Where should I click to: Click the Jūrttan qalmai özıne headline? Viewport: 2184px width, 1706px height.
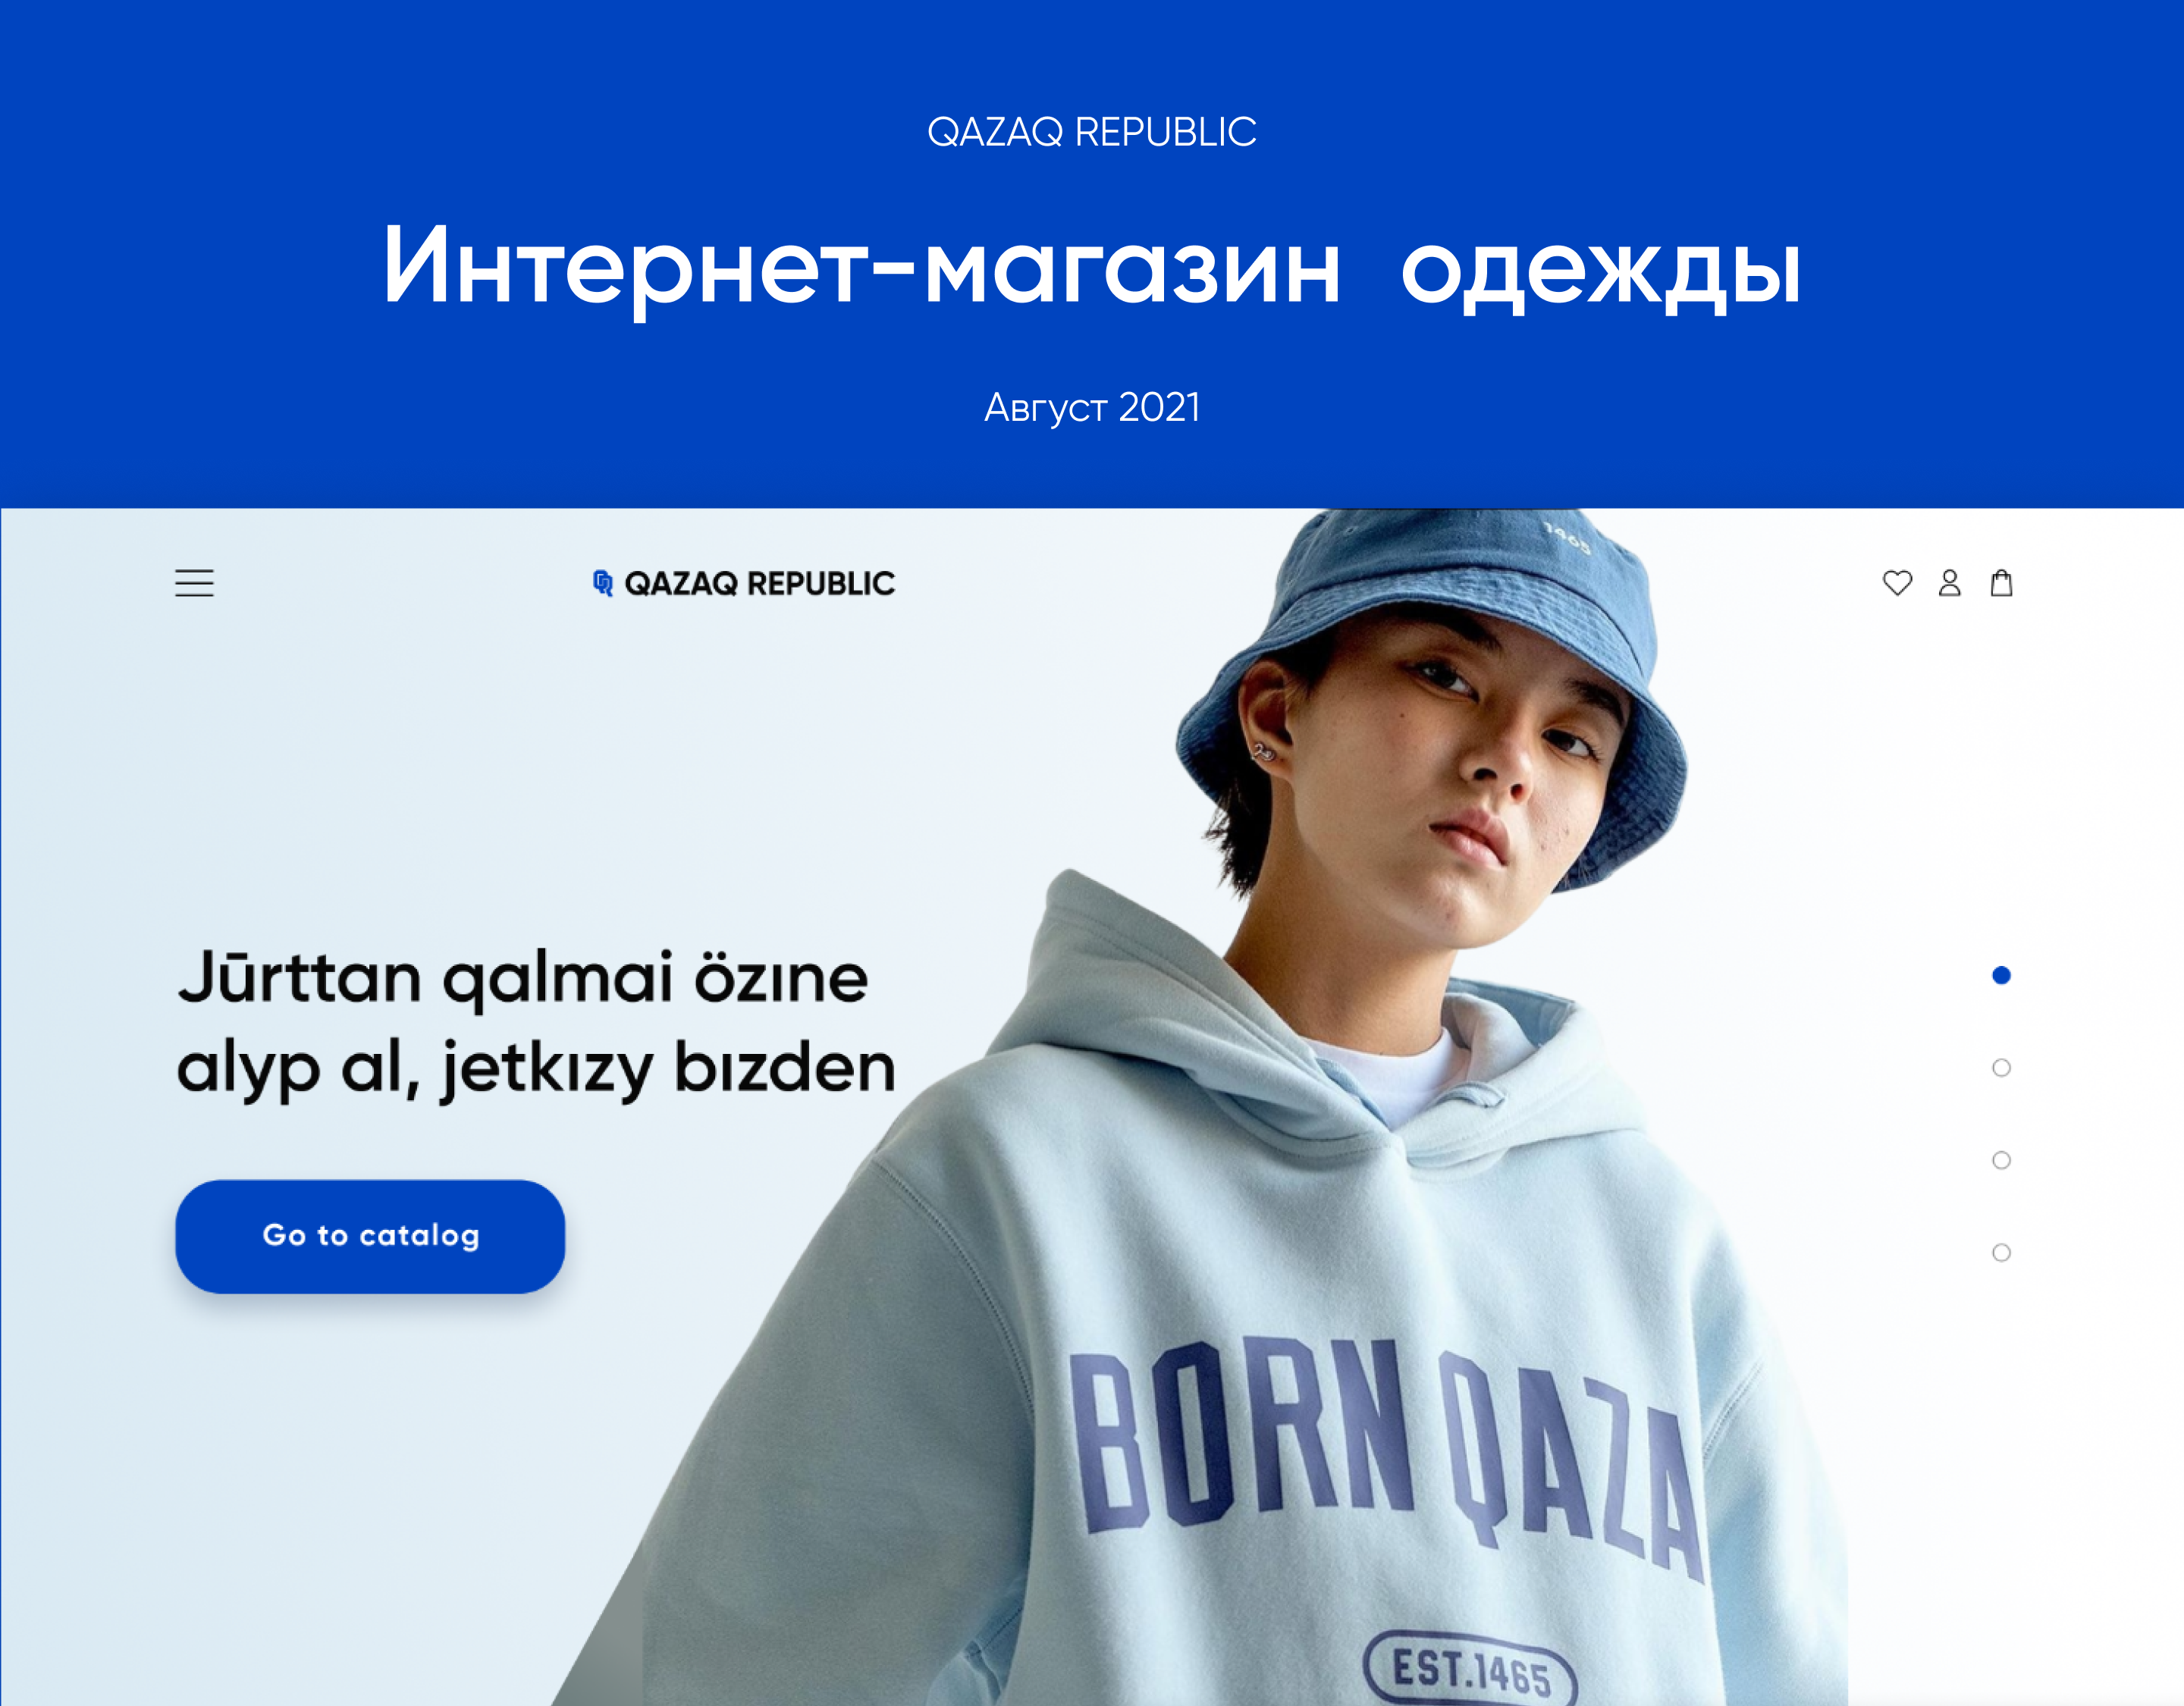(x=523, y=980)
